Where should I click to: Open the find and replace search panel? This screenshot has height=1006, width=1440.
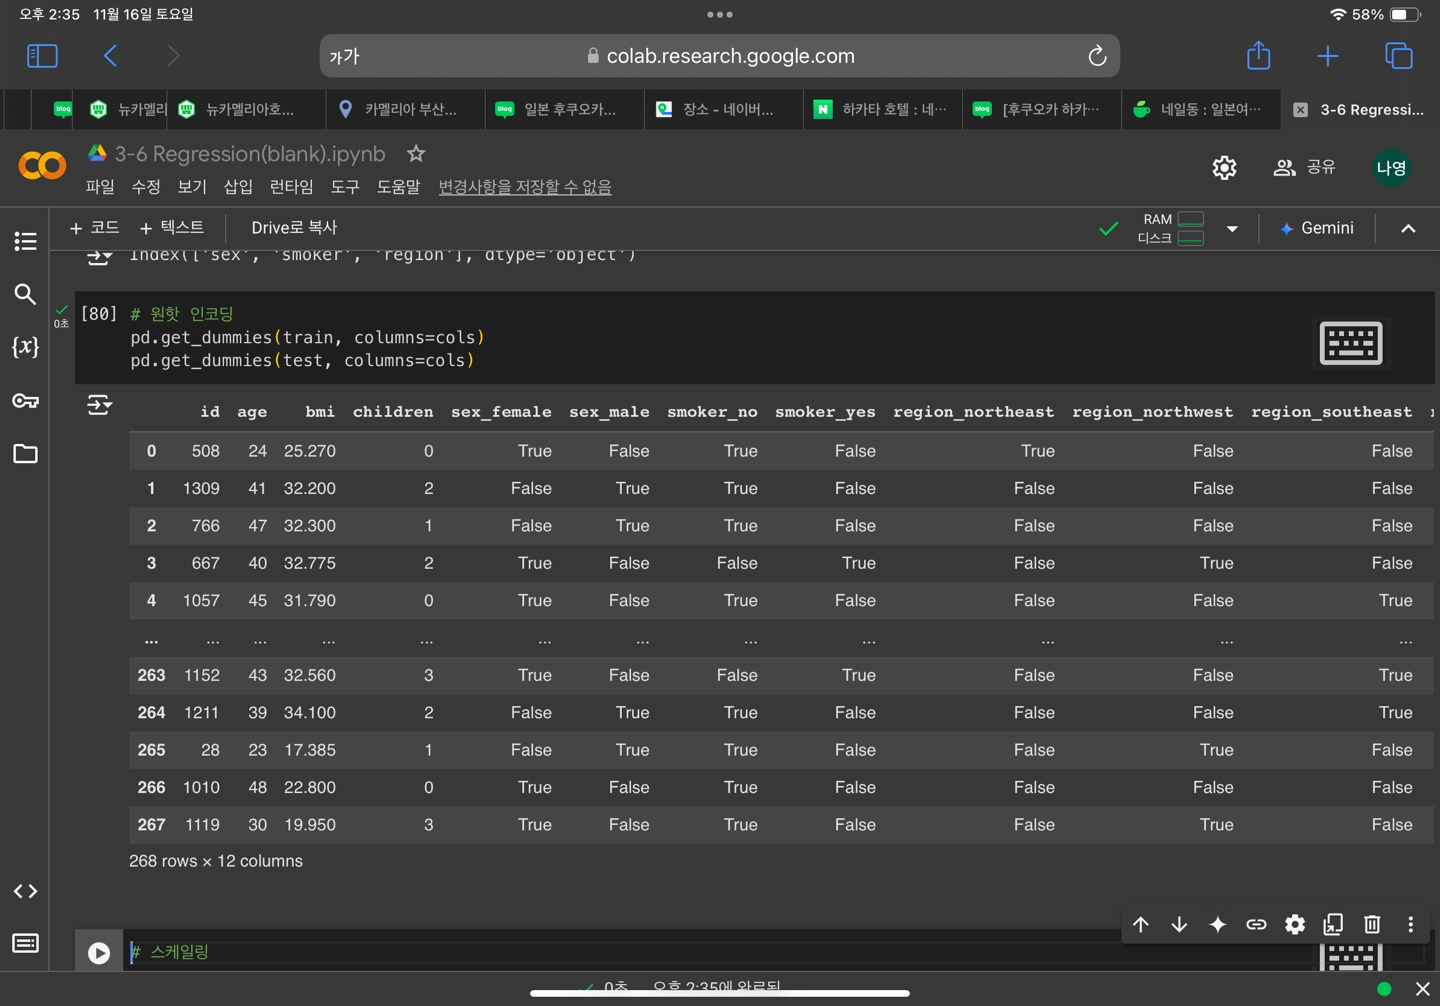[x=25, y=294]
